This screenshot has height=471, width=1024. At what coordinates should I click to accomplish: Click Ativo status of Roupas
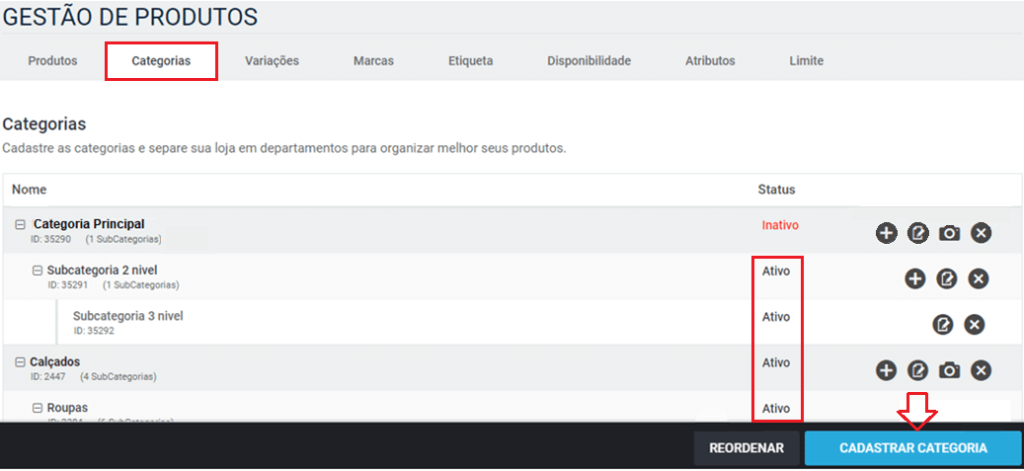776,409
